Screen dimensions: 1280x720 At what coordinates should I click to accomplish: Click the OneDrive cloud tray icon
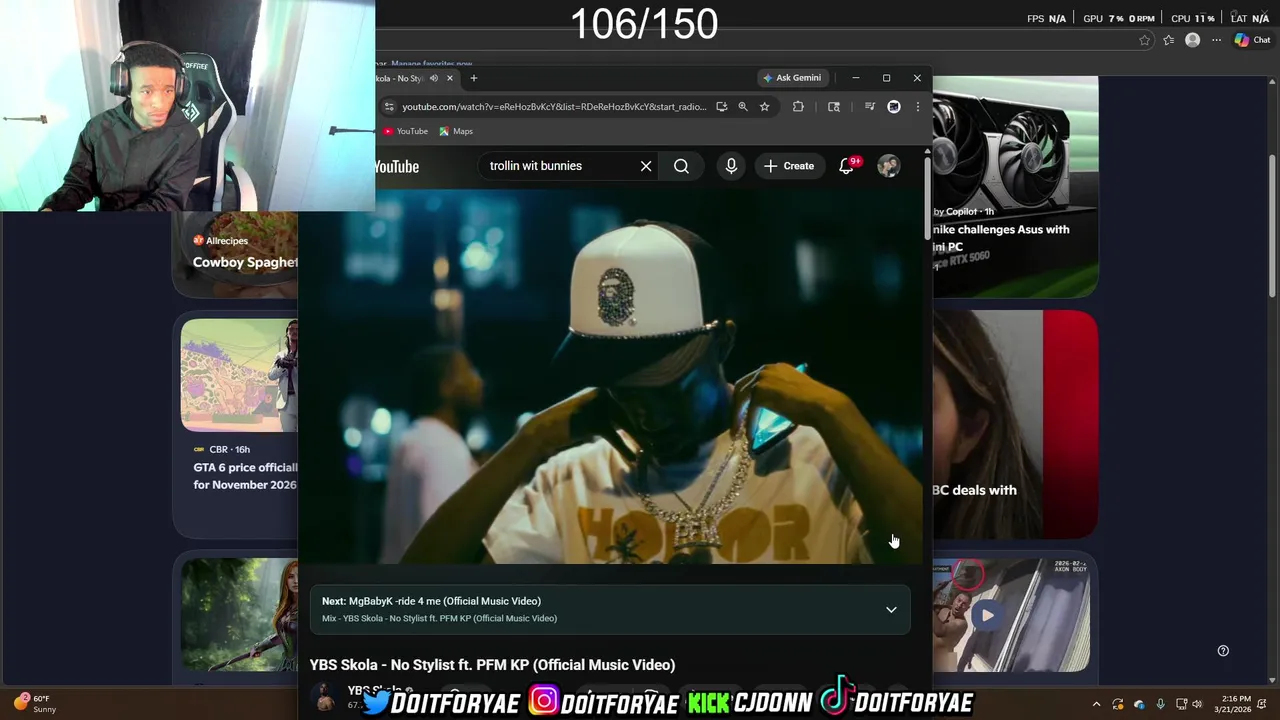(1139, 704)
